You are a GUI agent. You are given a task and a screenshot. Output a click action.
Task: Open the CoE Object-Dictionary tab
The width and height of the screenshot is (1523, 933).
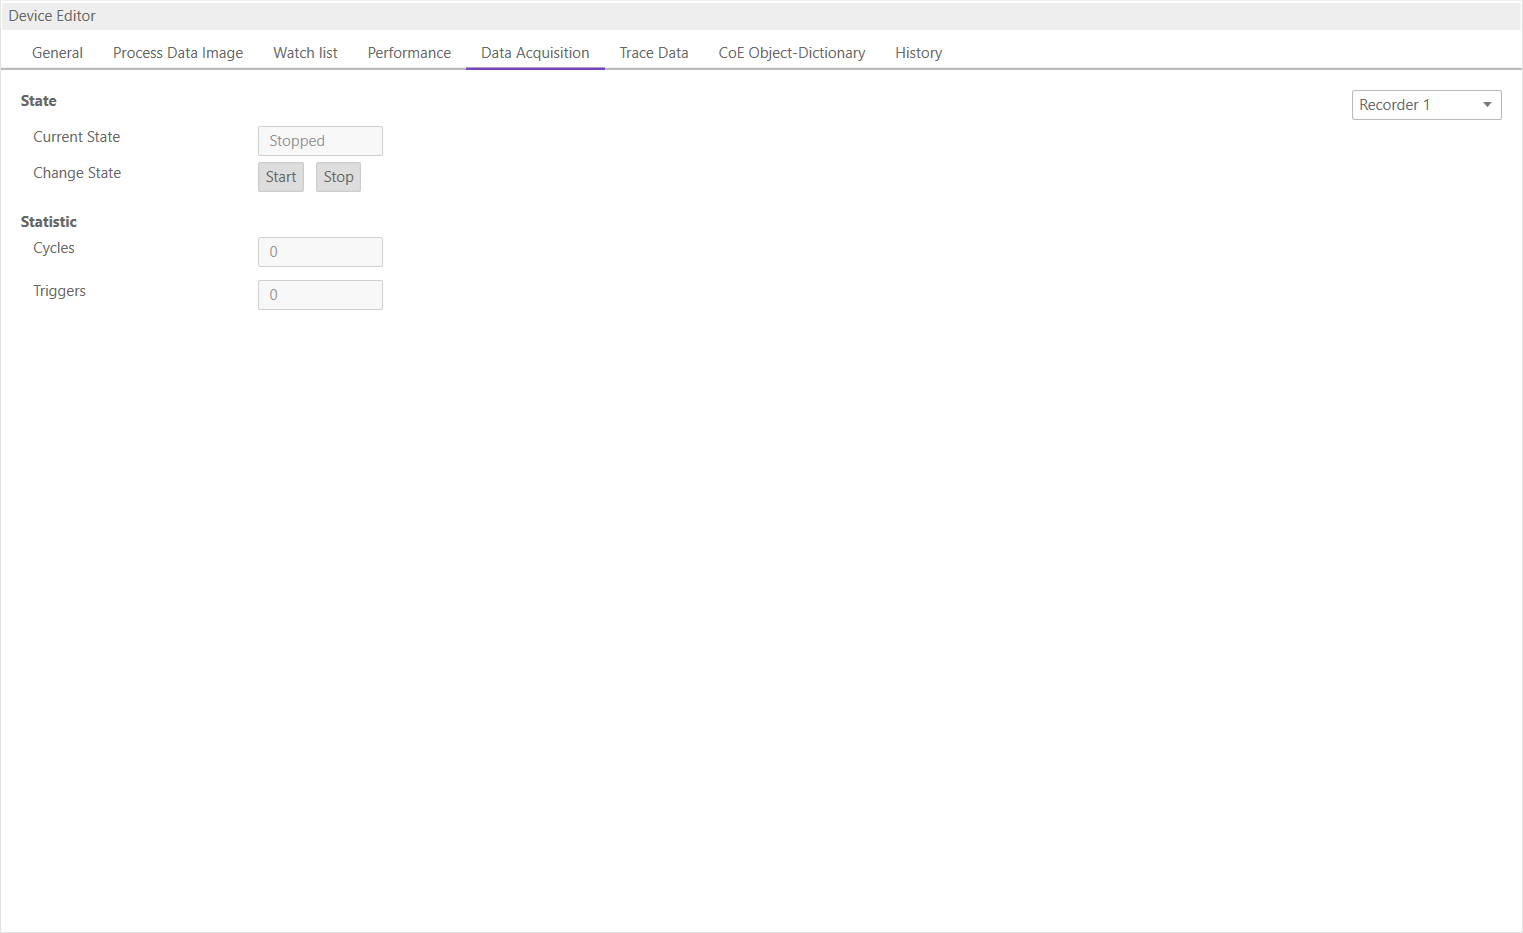791,52
